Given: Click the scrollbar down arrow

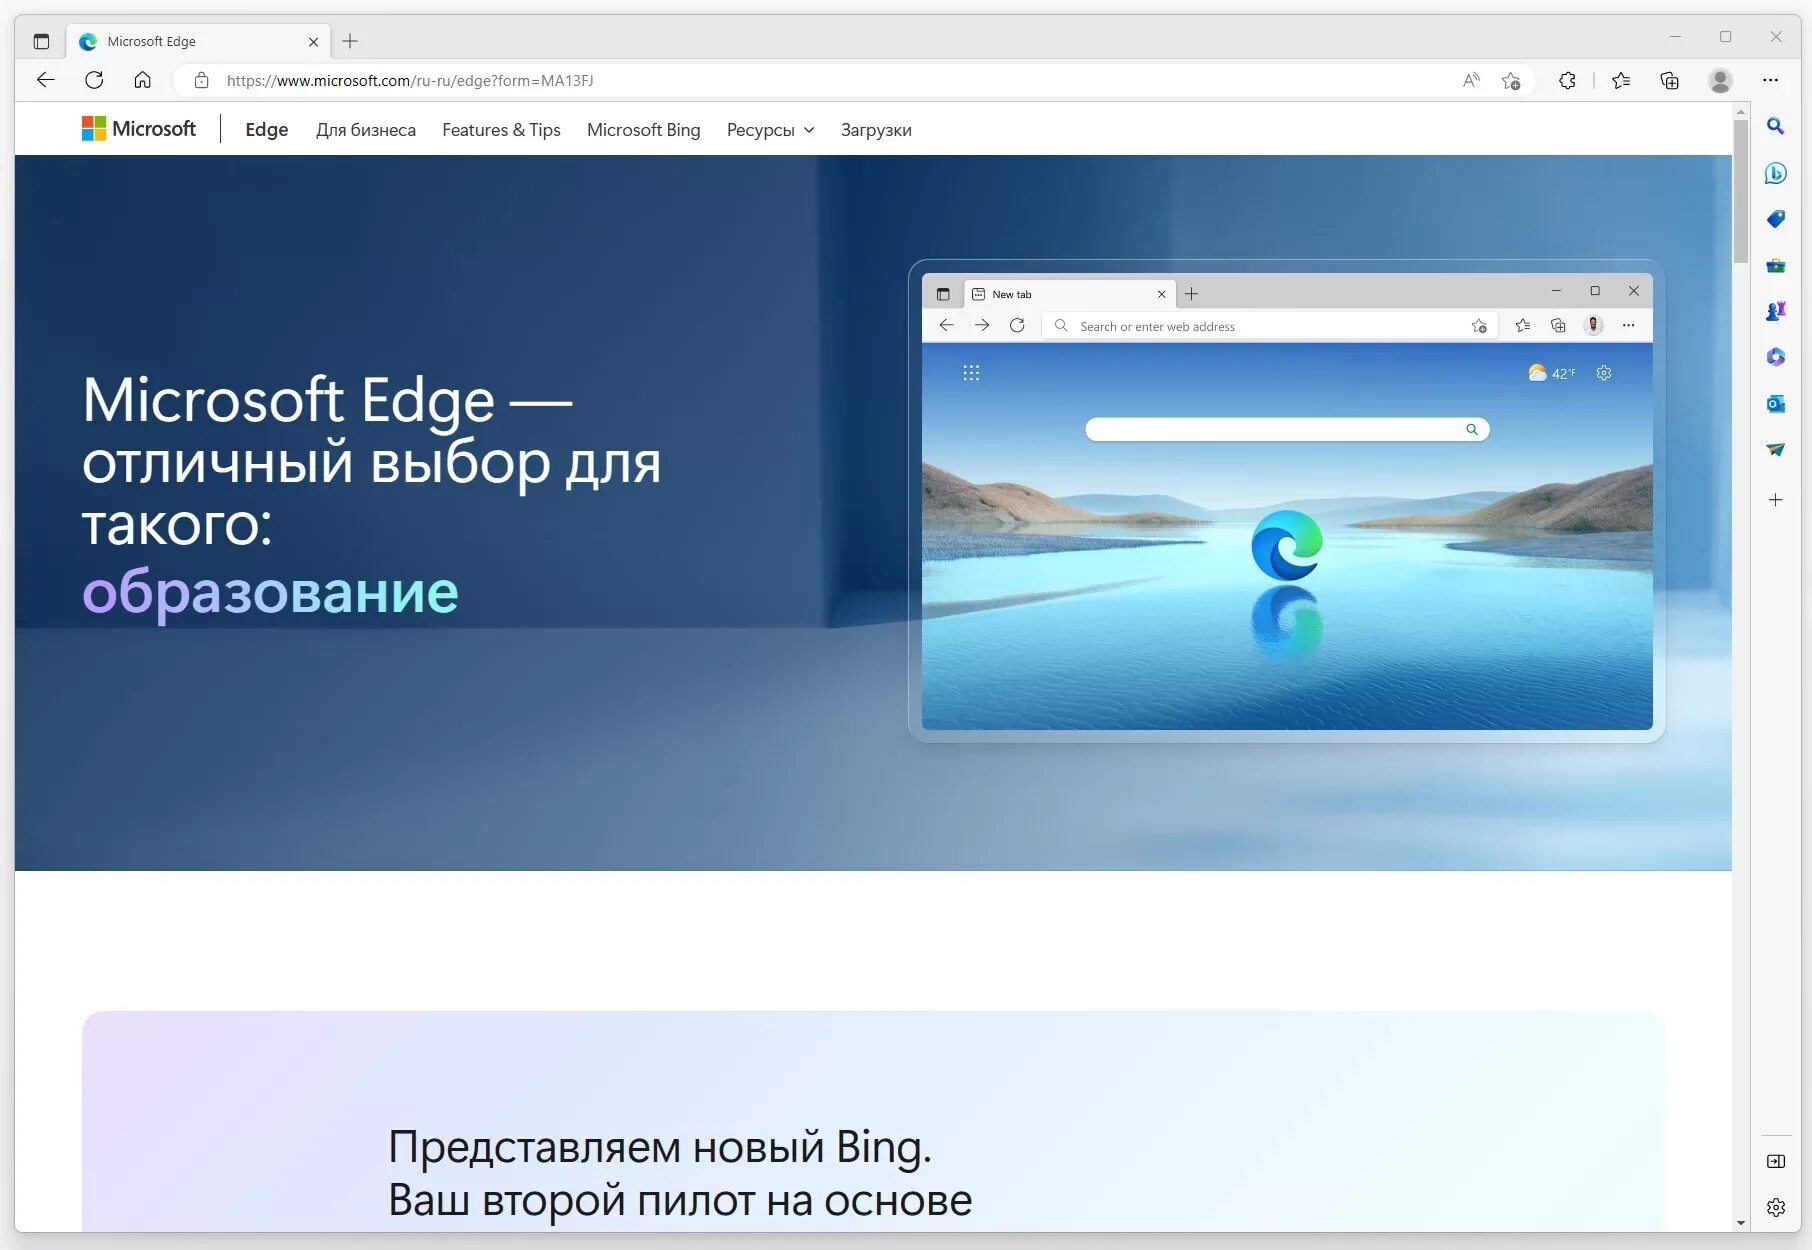Looking at the screenshot, I should point(1741,1222).
